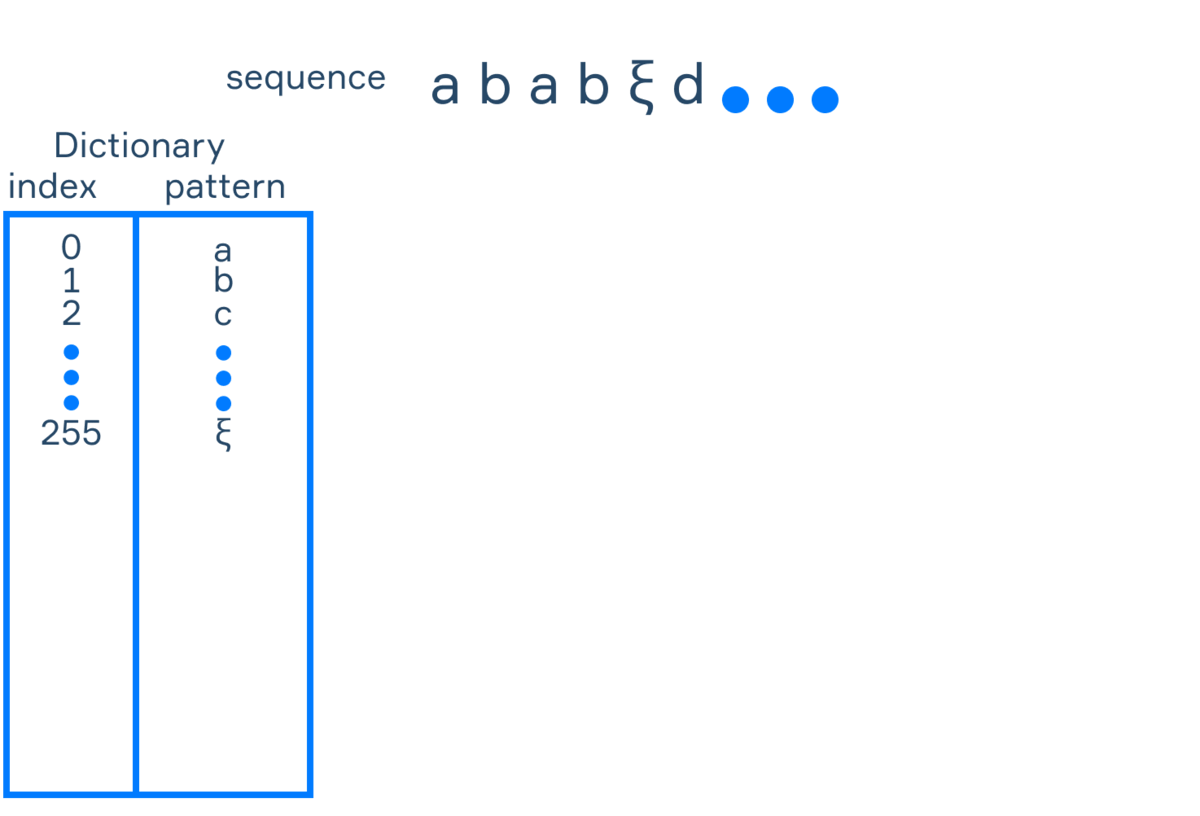
Task: Click the middle blue dot in index column
Action: pos(71,377)
